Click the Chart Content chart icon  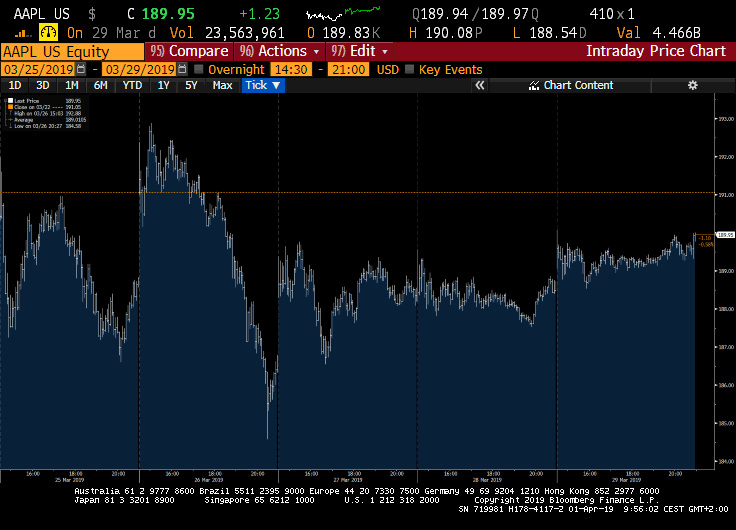(534, 85)
